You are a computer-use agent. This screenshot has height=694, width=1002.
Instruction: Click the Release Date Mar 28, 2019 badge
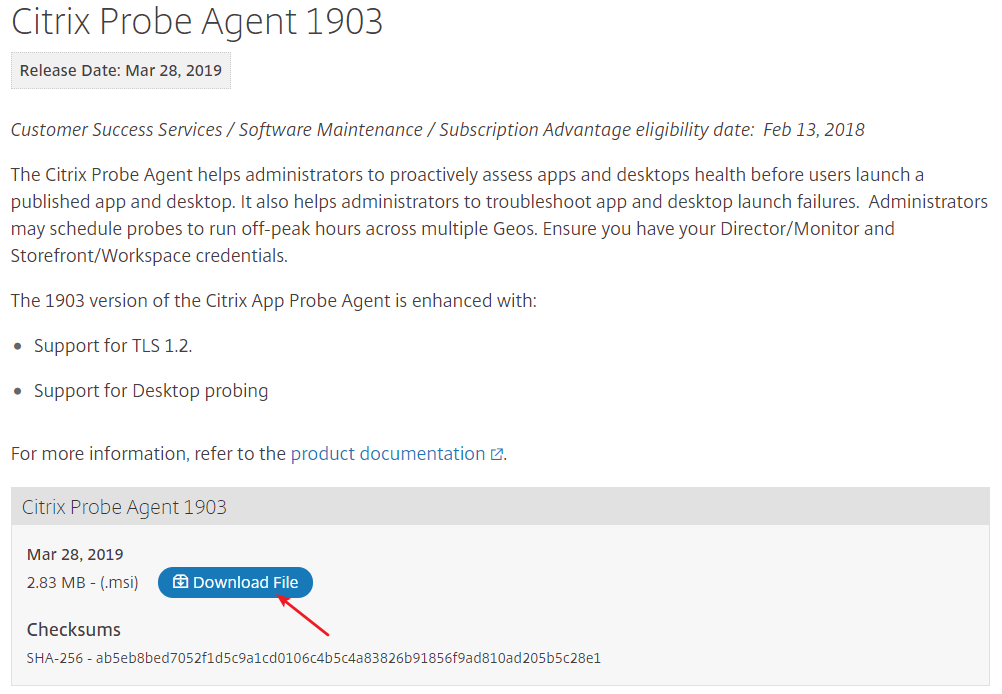(120, 71)
